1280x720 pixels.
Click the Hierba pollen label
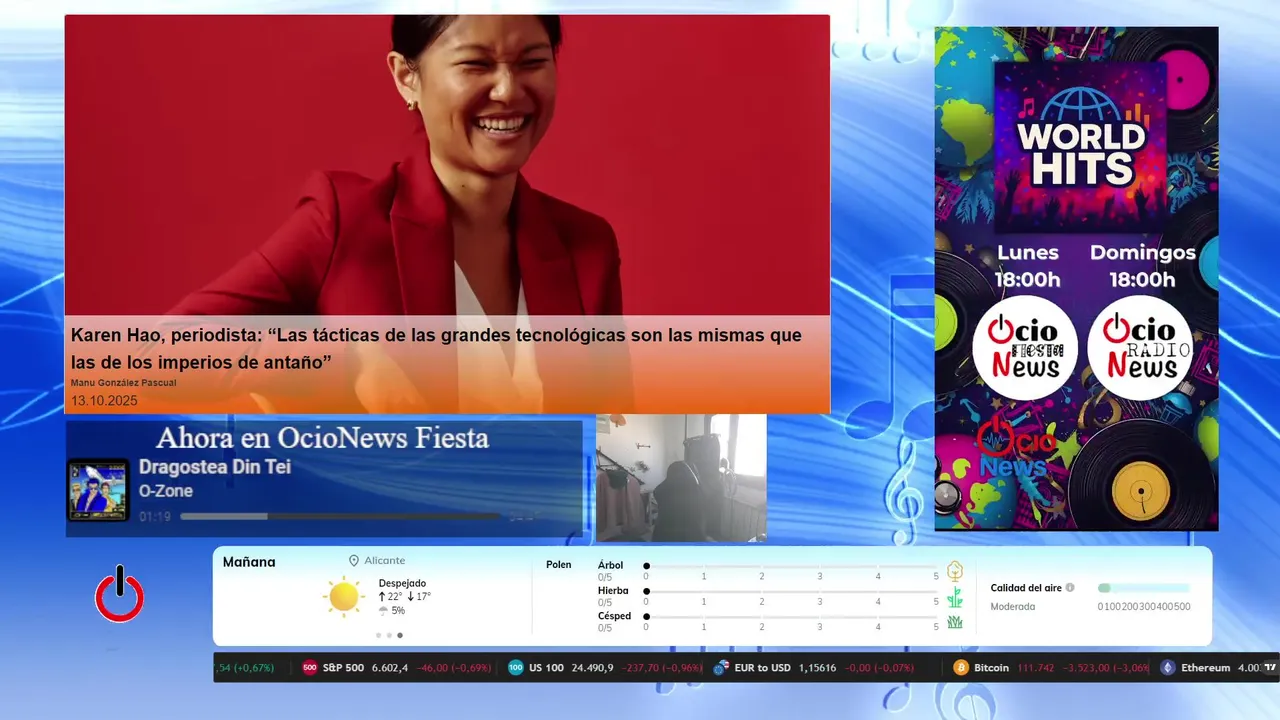613,591
